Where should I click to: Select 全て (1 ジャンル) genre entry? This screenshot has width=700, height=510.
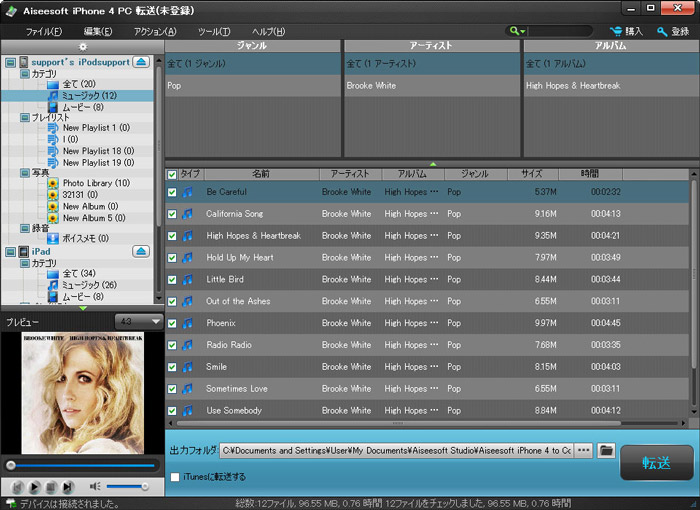coord(253,63)
